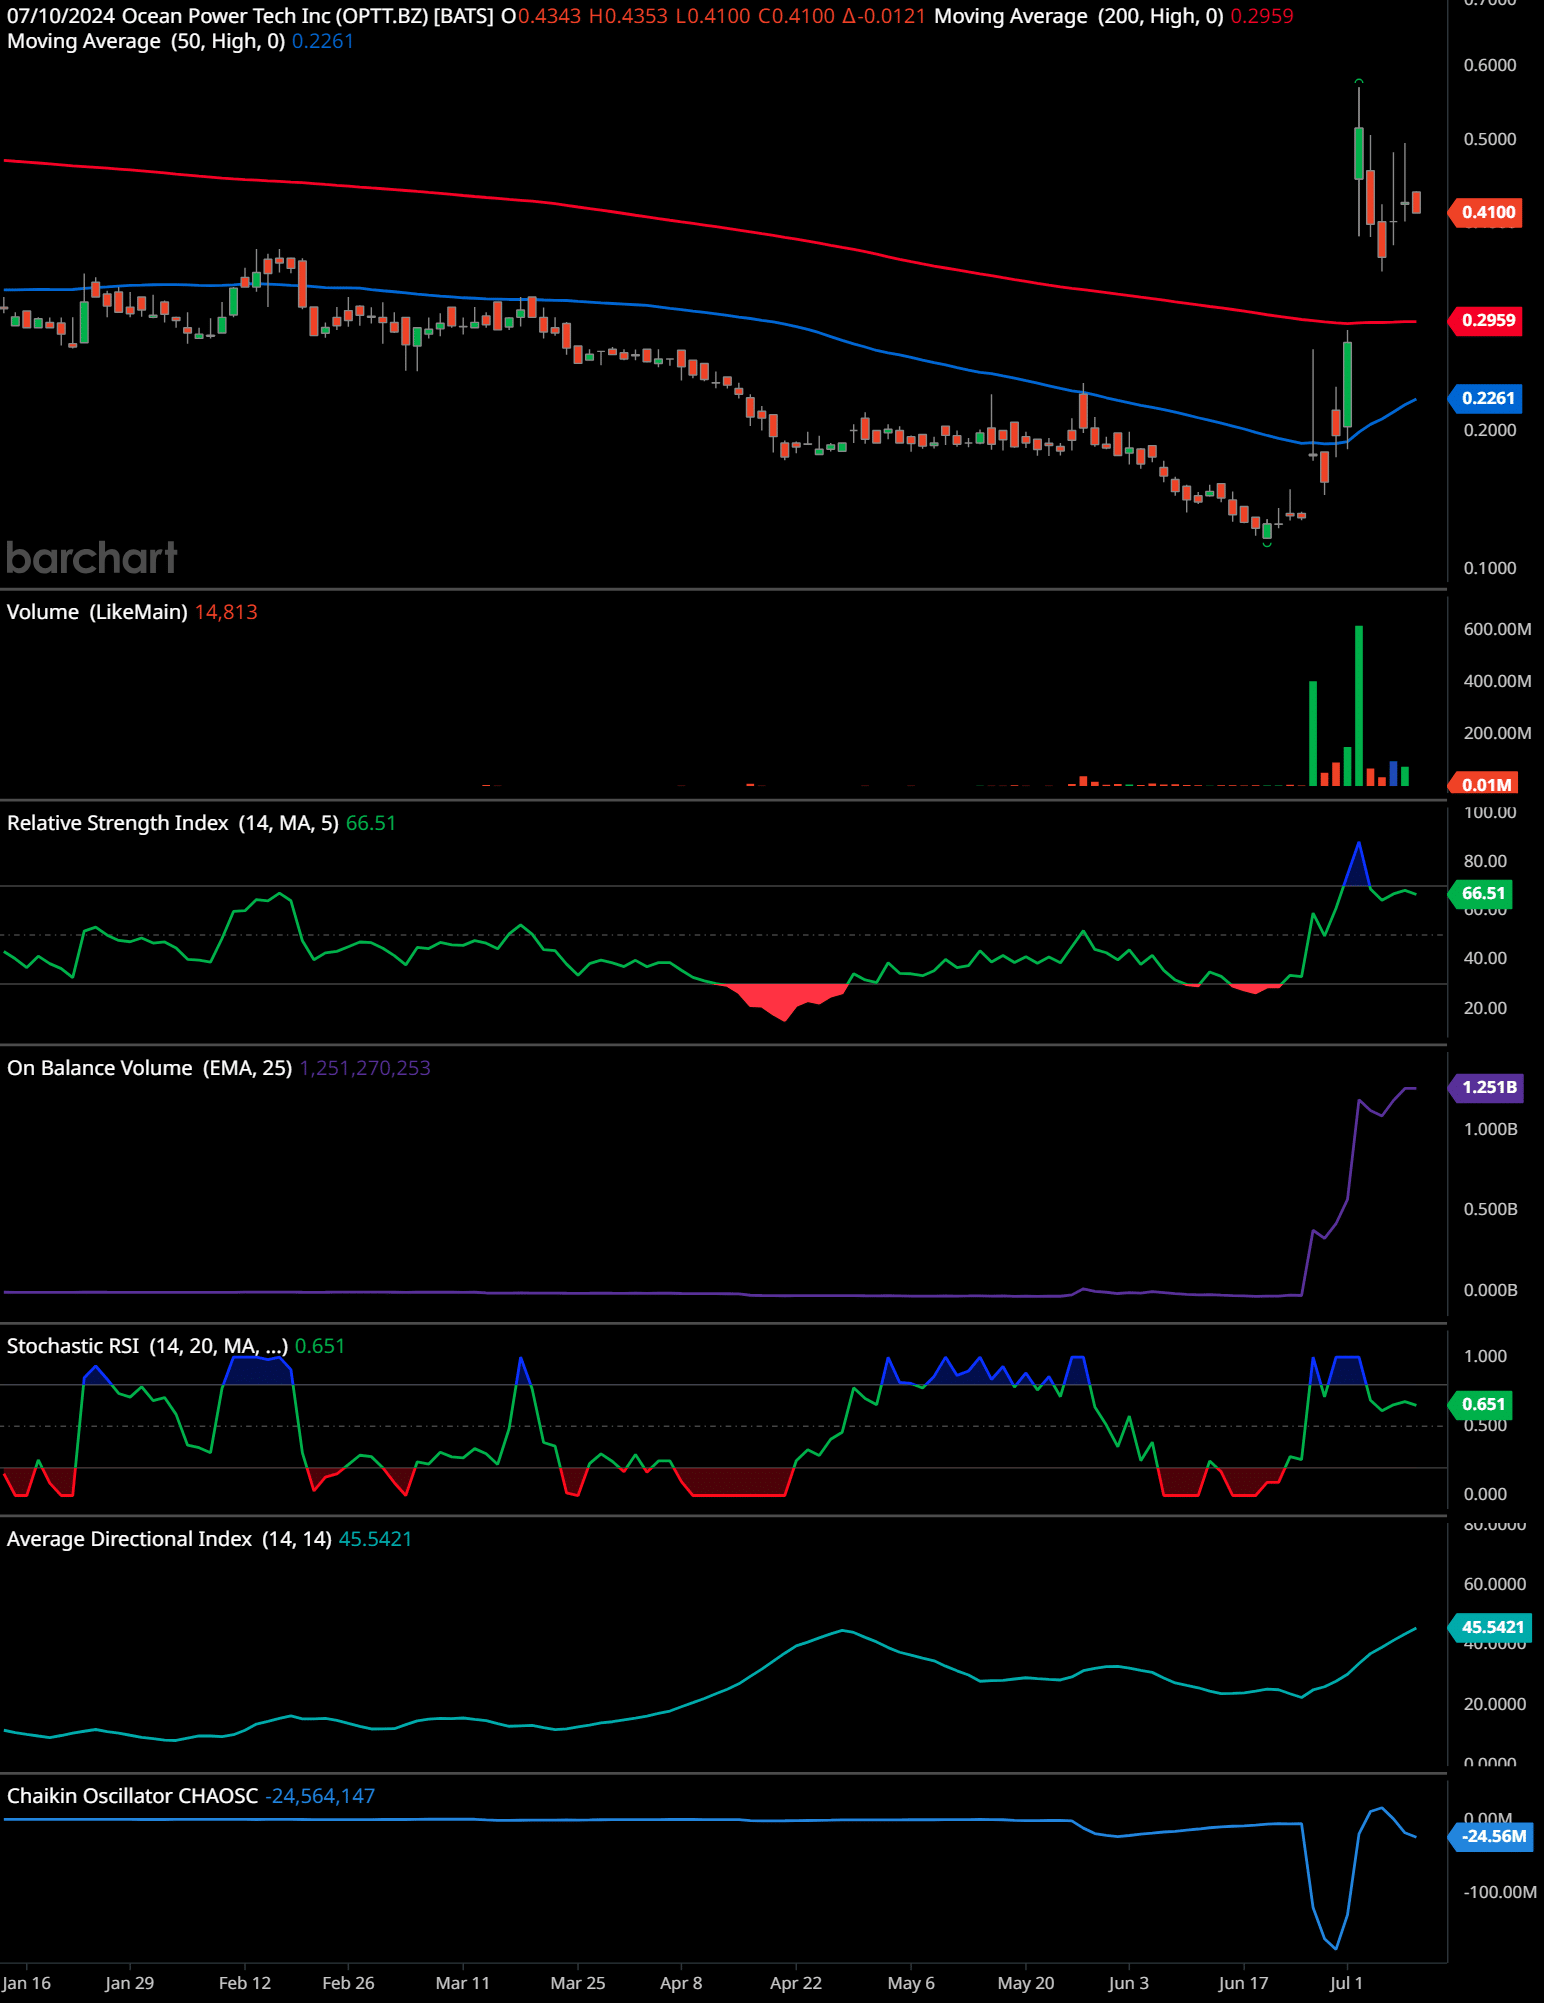Click the 0.01M volume value tag
The height and width of the screenshot is (2003, 1544).
tap(1484, 784)
